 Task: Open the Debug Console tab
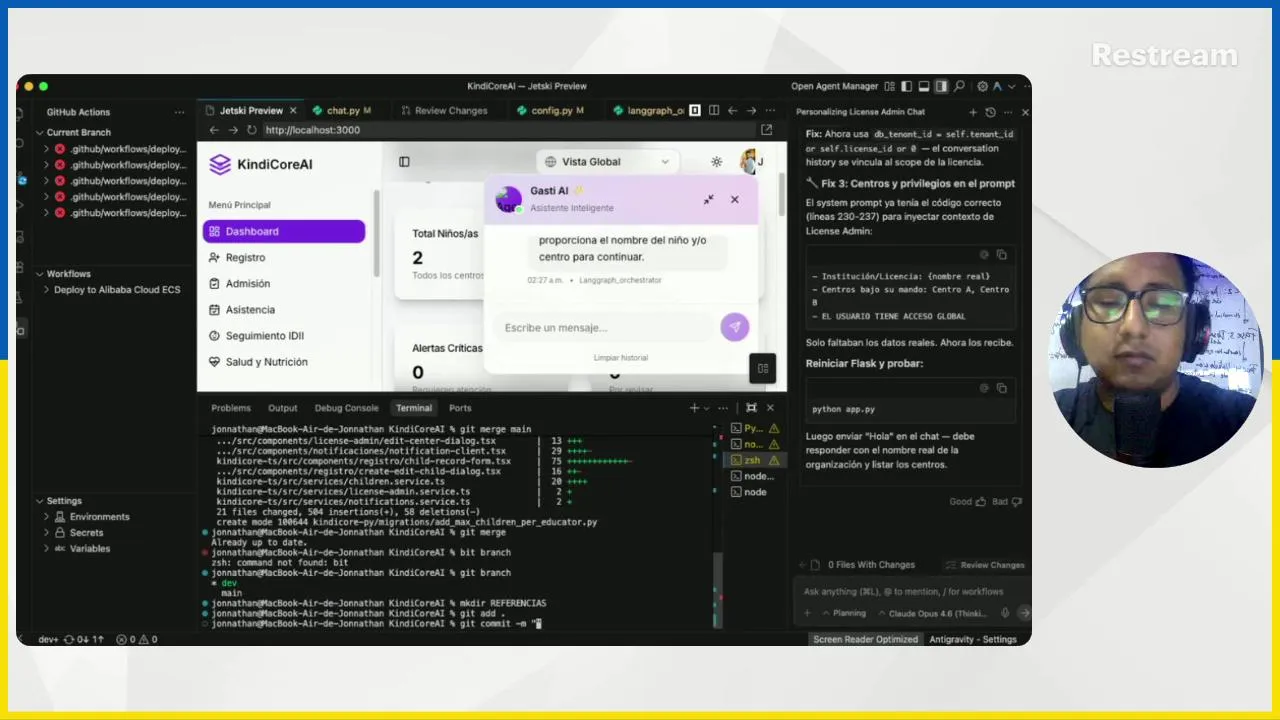tap(347, 408)
